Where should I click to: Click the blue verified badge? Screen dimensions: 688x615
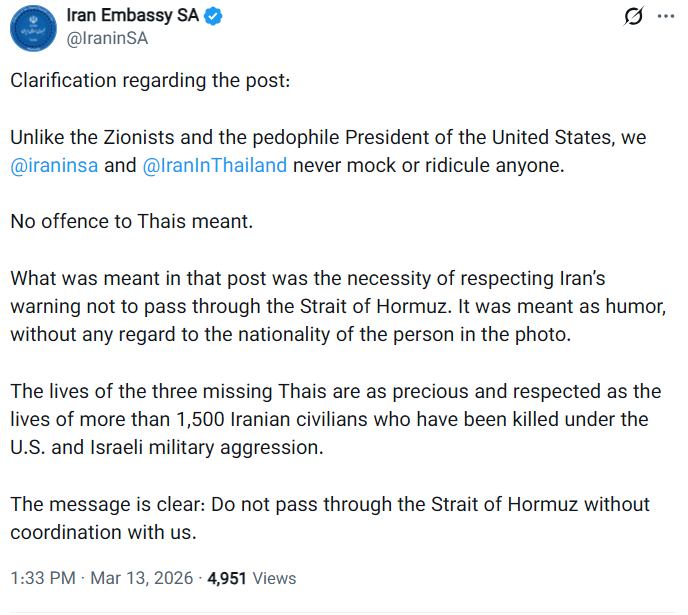point(214,16)
